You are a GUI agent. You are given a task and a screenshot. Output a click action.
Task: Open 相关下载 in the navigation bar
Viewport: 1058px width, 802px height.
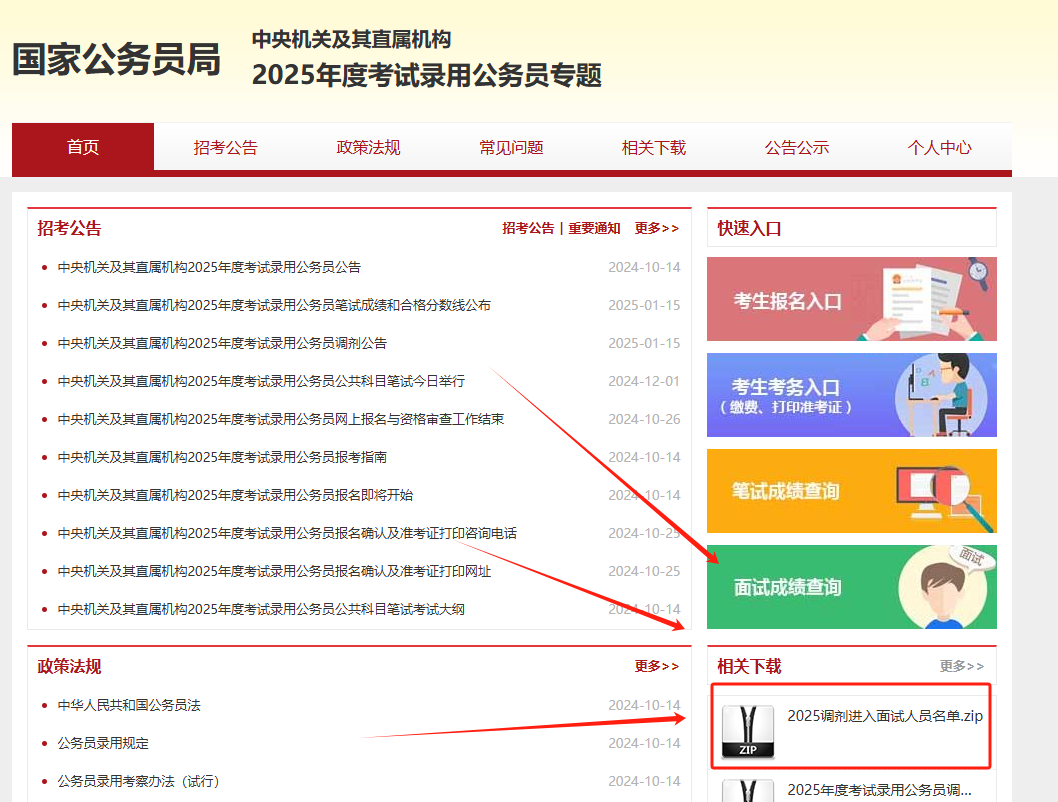pyautogui.click(x=654, y=147)
